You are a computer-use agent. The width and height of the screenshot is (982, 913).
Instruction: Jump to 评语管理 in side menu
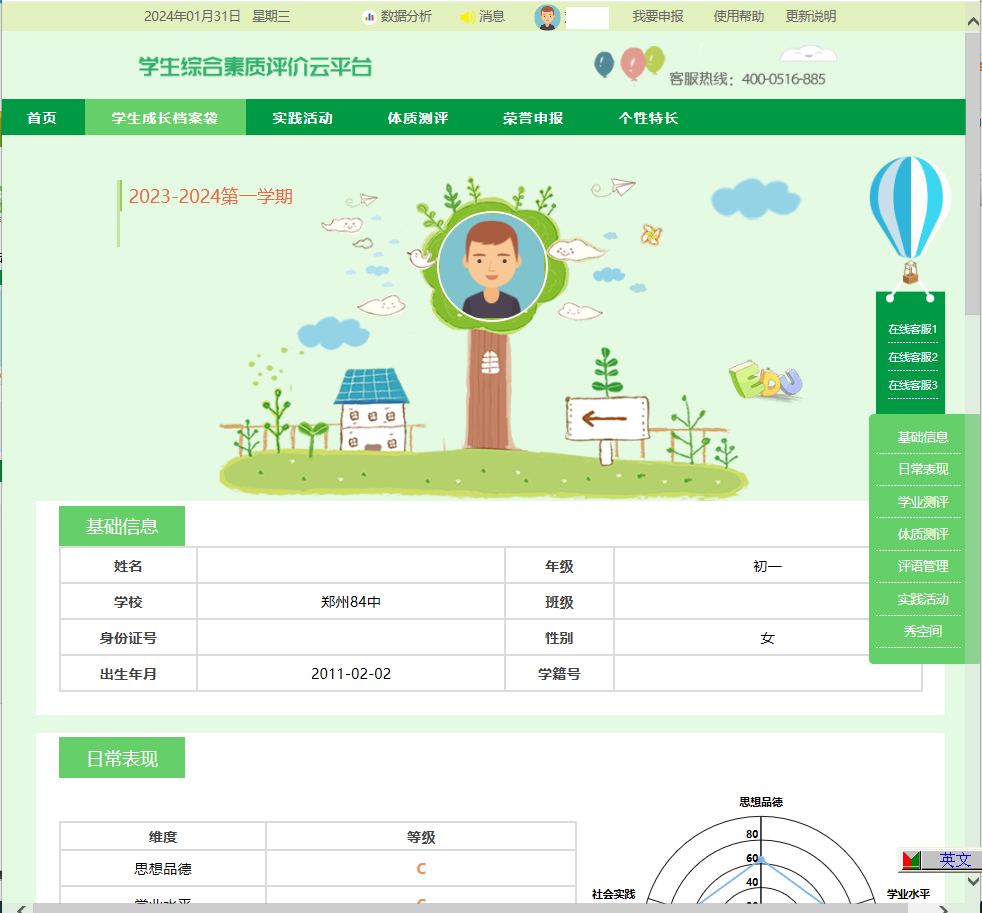[923, 566]
